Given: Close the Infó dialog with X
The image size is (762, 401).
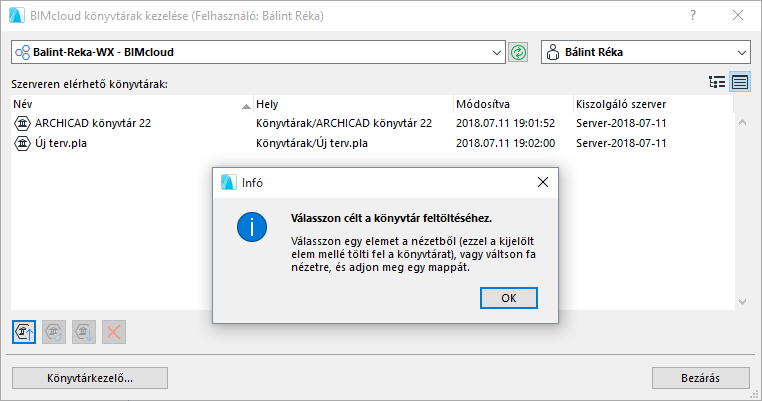Looking at the screenshot, I should [542, 183].
